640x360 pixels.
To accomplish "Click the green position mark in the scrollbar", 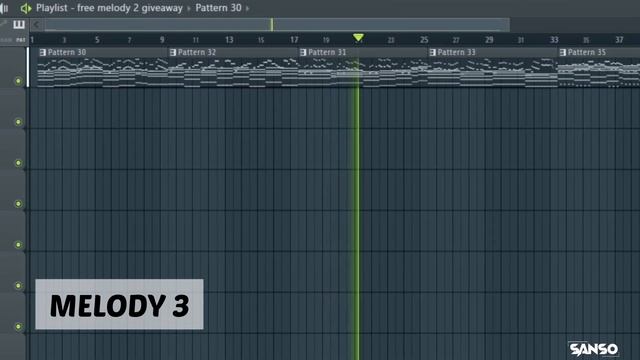I will tap(272, 24).
